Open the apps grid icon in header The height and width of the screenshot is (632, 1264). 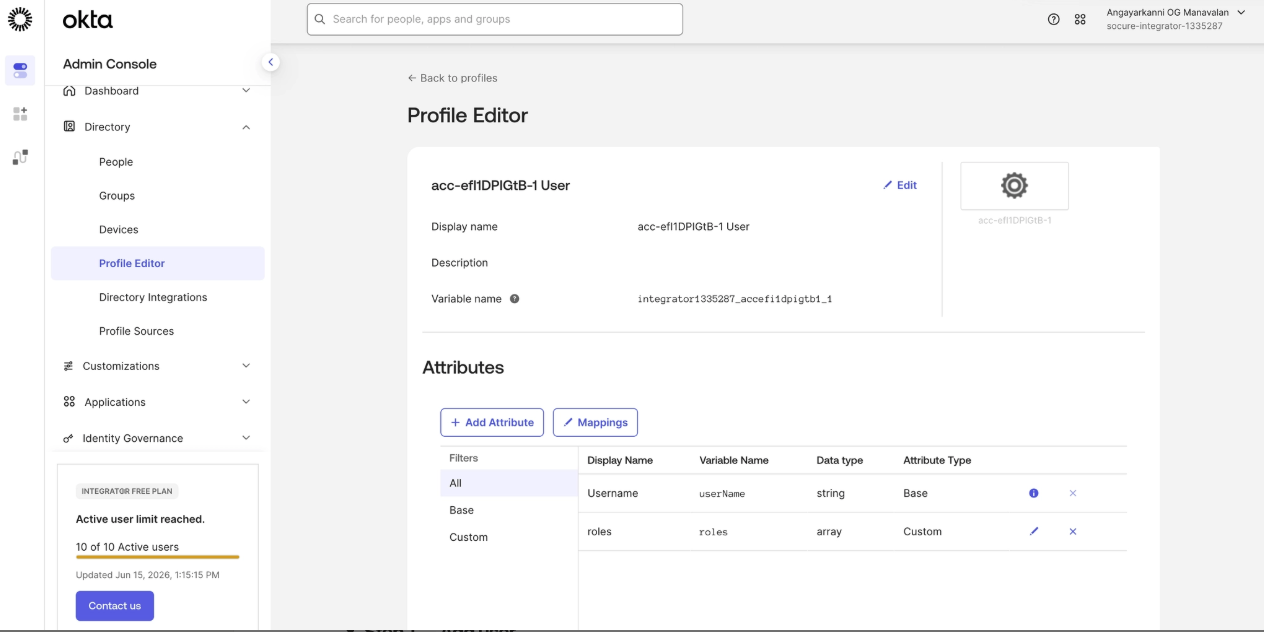1080,19
